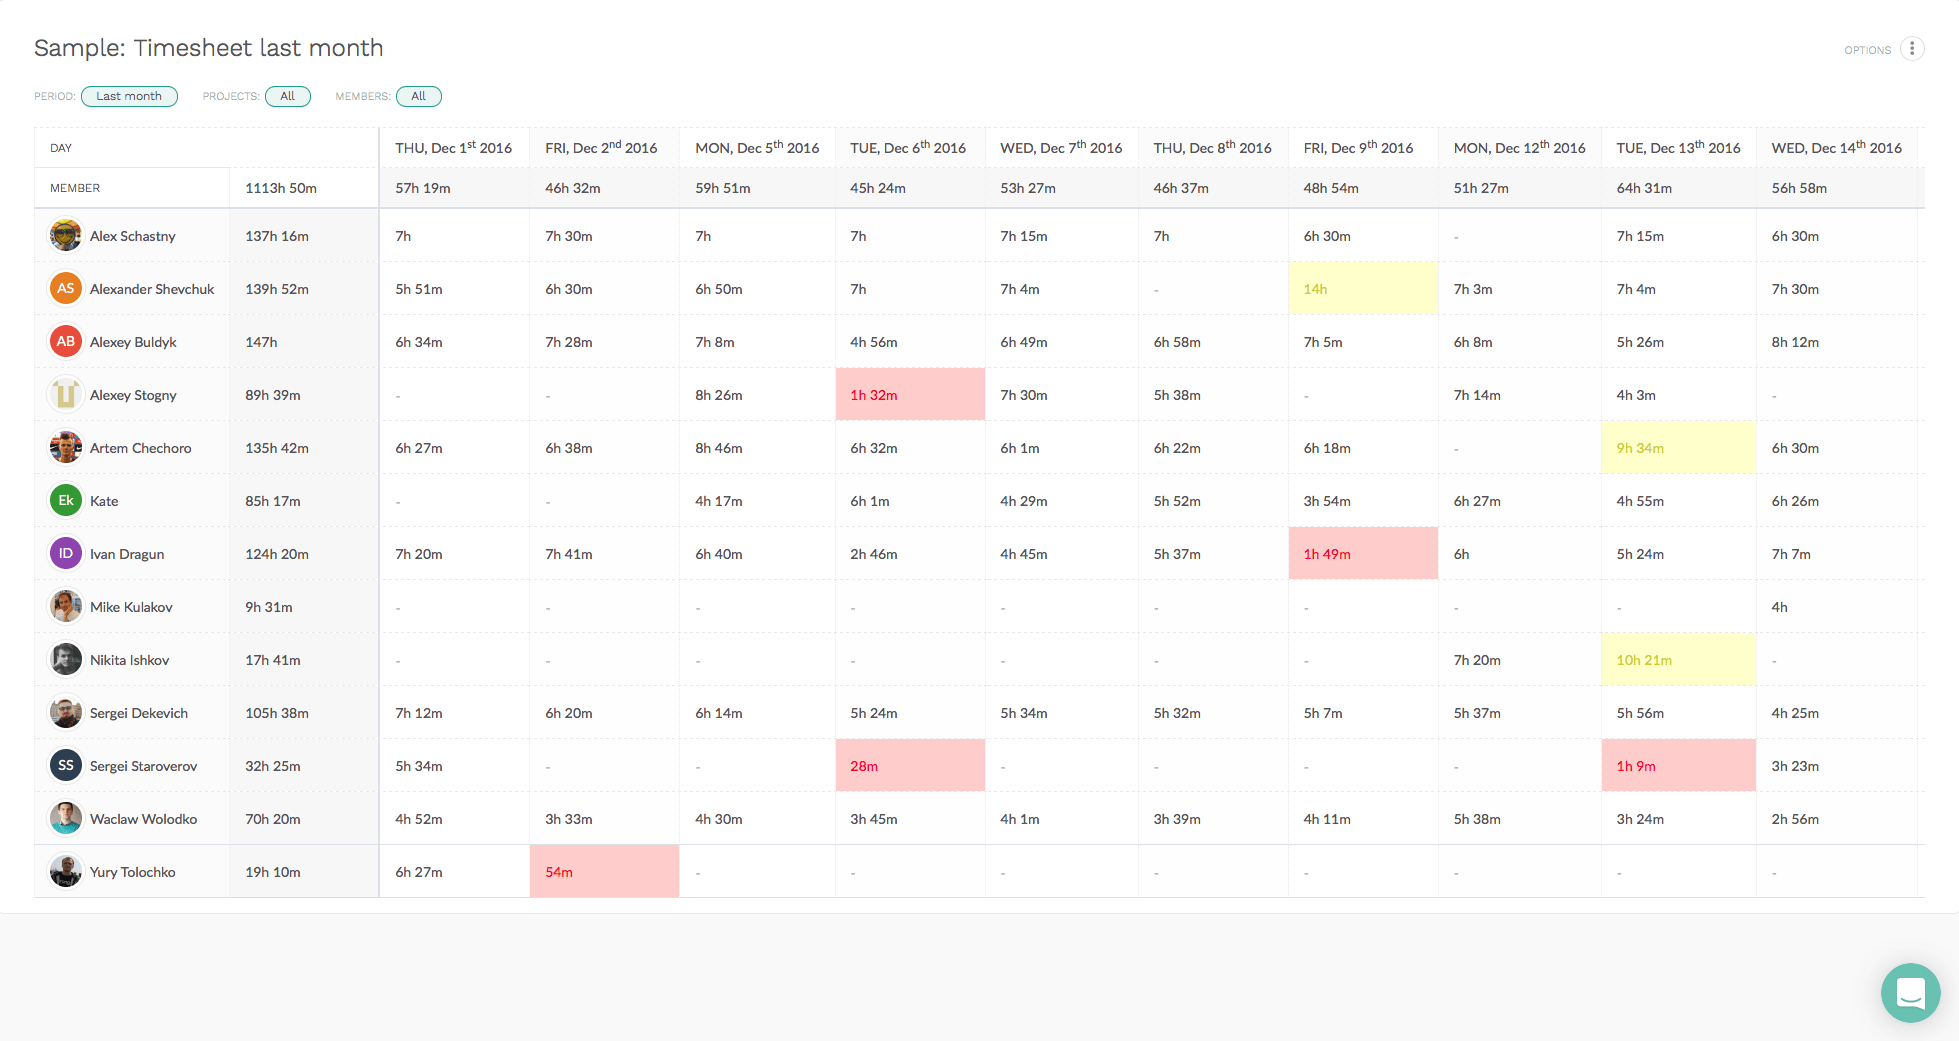Image resolution: width=1959 pixels, height=1041 pixels.
Task: Click the OPTIONS label
Action: click(x=1867, y=50)
